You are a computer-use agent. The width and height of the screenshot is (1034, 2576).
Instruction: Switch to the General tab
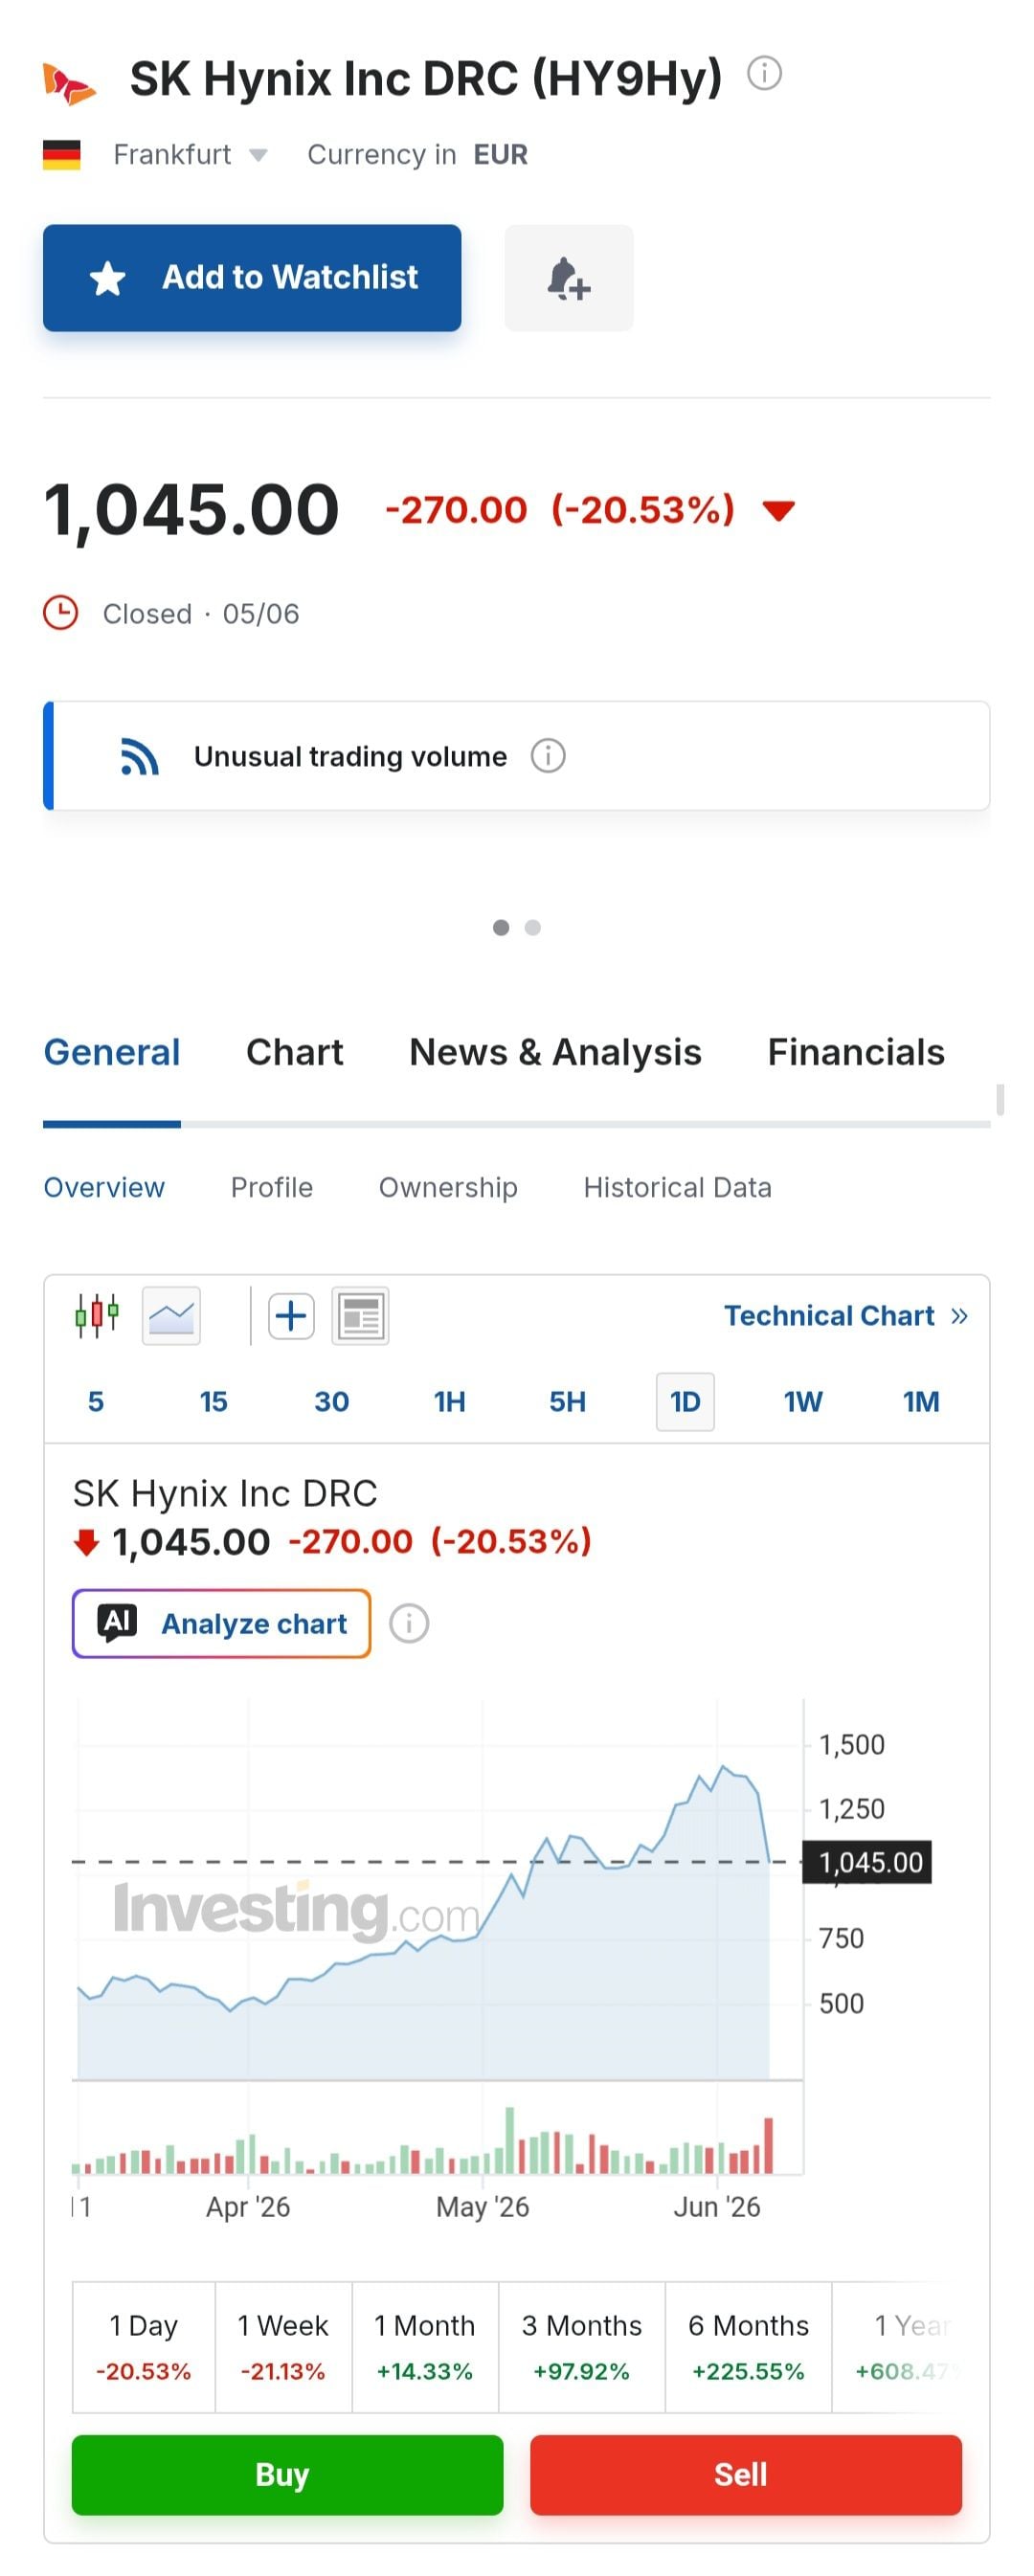[x=112, y=1052]
